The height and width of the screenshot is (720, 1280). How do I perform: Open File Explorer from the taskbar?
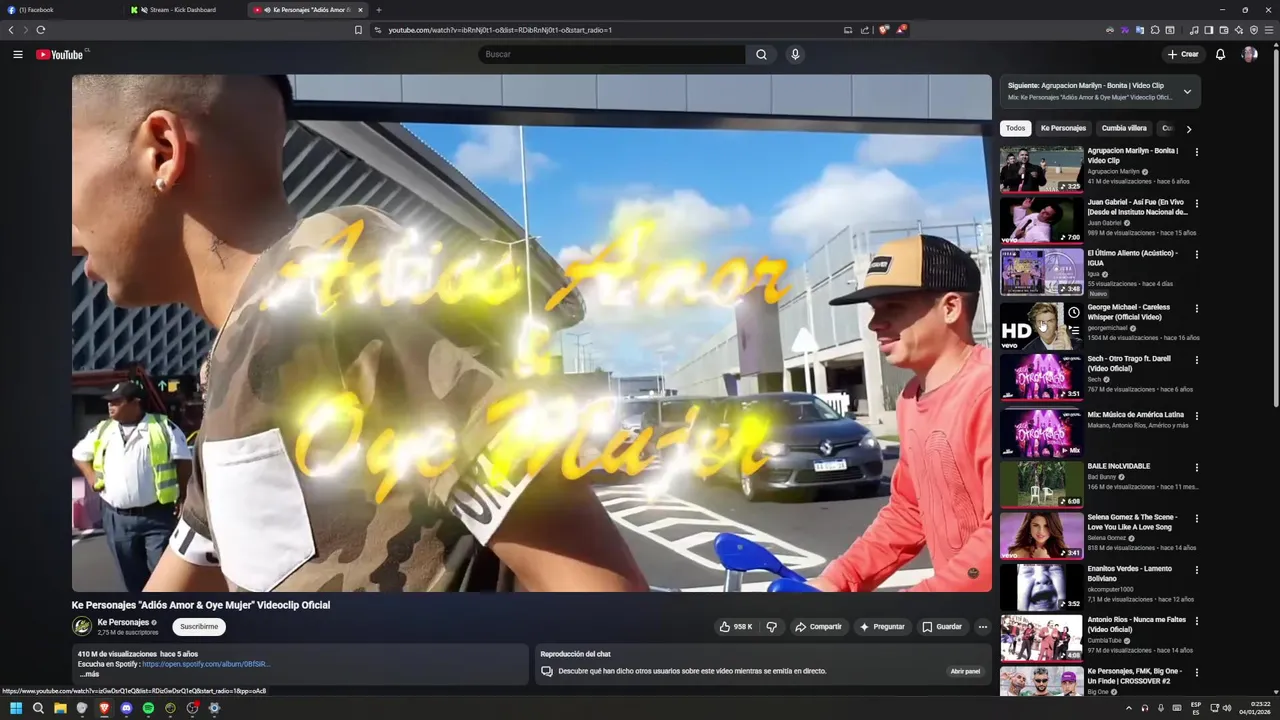60,708
